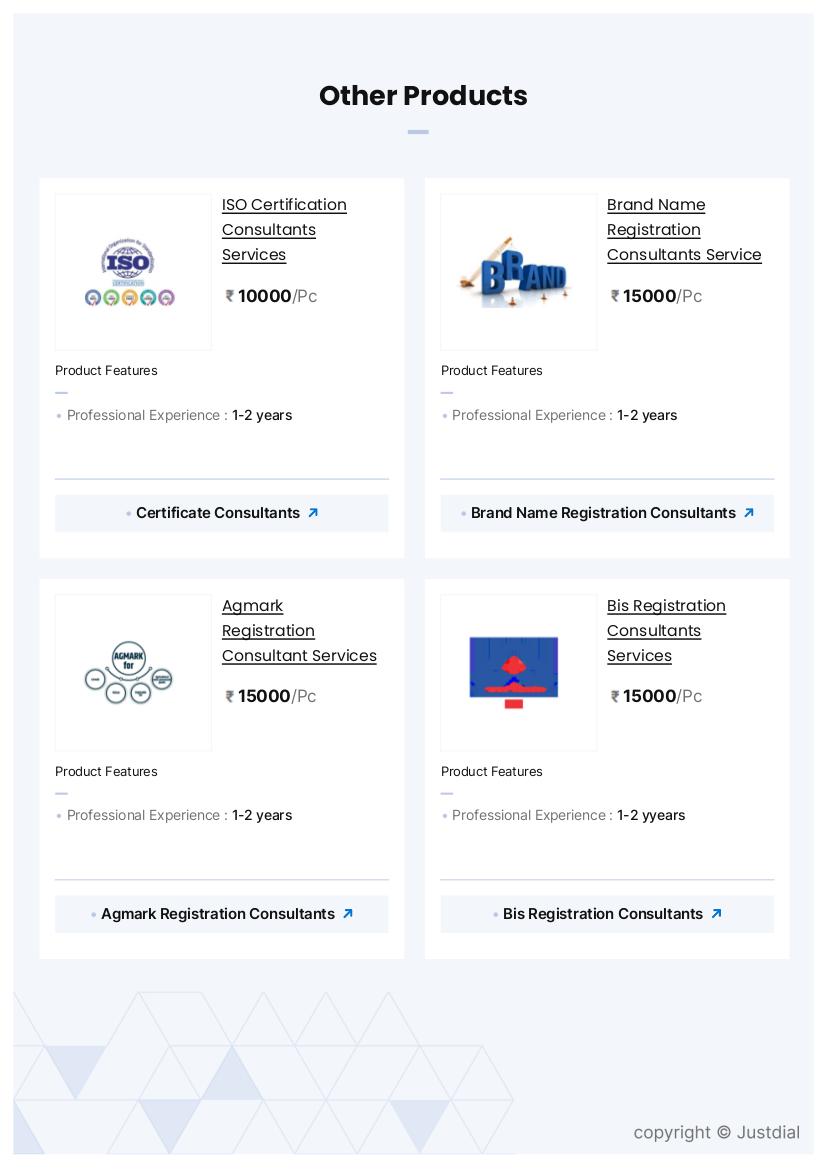Open the blue BRAND product image
The height and width of the screenshot is (1170, 827).
coord(518,272)
